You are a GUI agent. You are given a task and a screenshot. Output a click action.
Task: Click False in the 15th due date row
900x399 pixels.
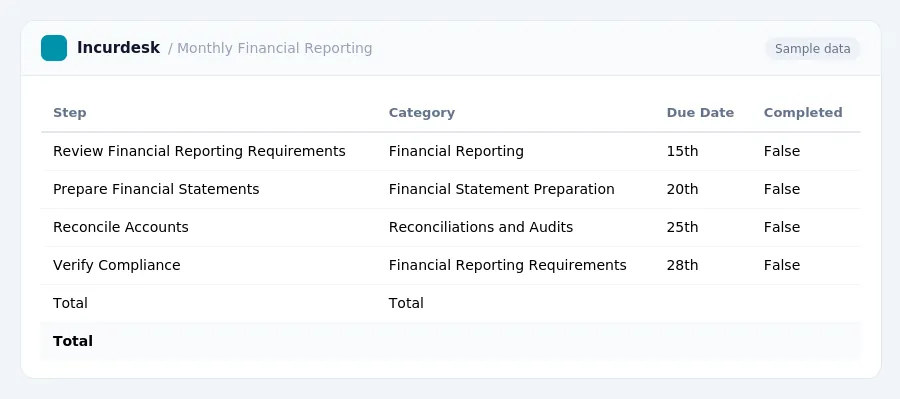pyautogui.click(x=782, y=151)
